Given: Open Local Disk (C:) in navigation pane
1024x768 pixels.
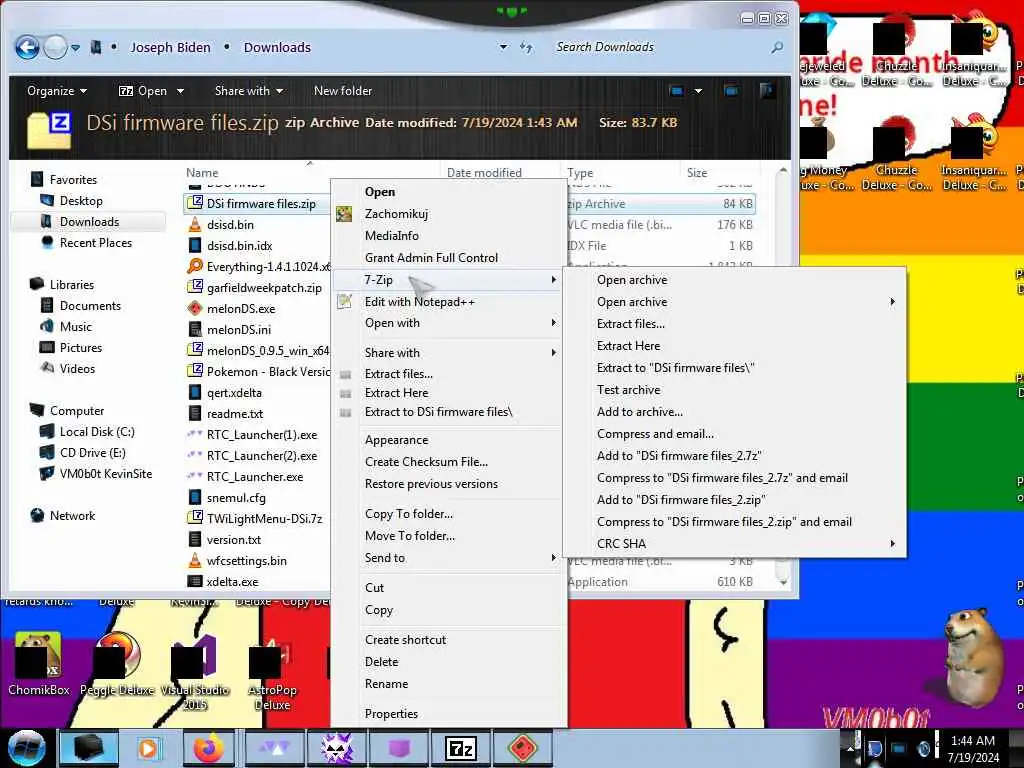Looking at the screenshot, I should (x=97, y=432).
